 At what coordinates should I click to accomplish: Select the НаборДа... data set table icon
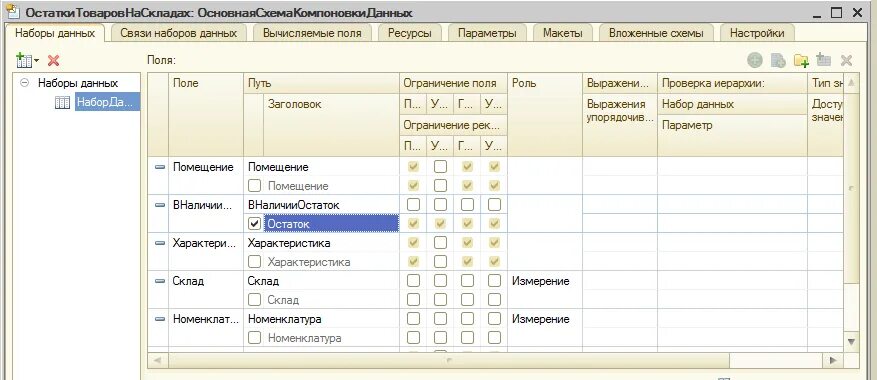pos(63,102)
